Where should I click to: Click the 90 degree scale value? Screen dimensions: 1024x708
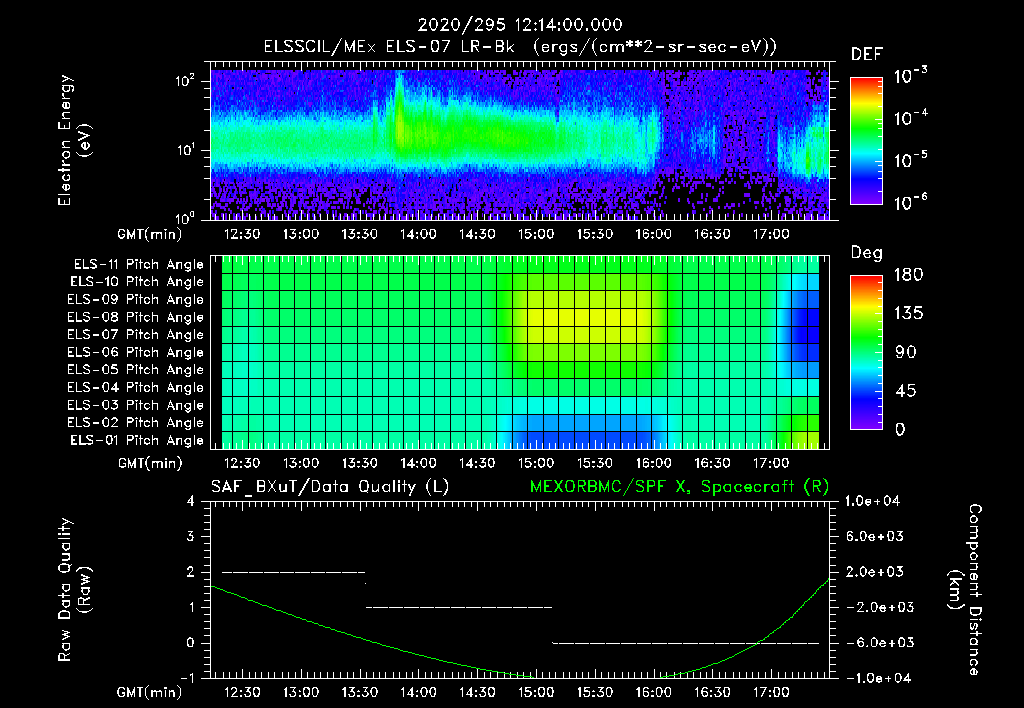click(x=905, y=352)
